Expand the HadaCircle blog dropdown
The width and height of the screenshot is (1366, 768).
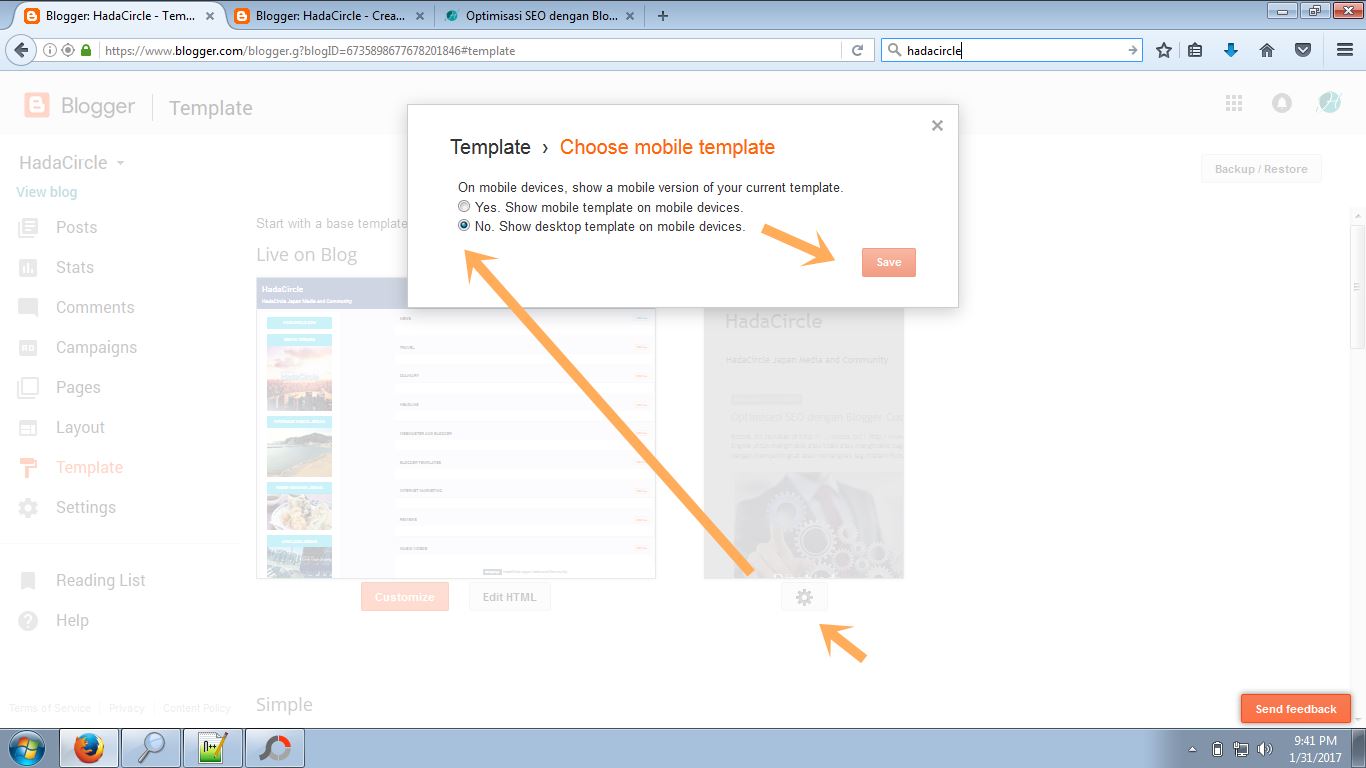(x=120, y=163)
